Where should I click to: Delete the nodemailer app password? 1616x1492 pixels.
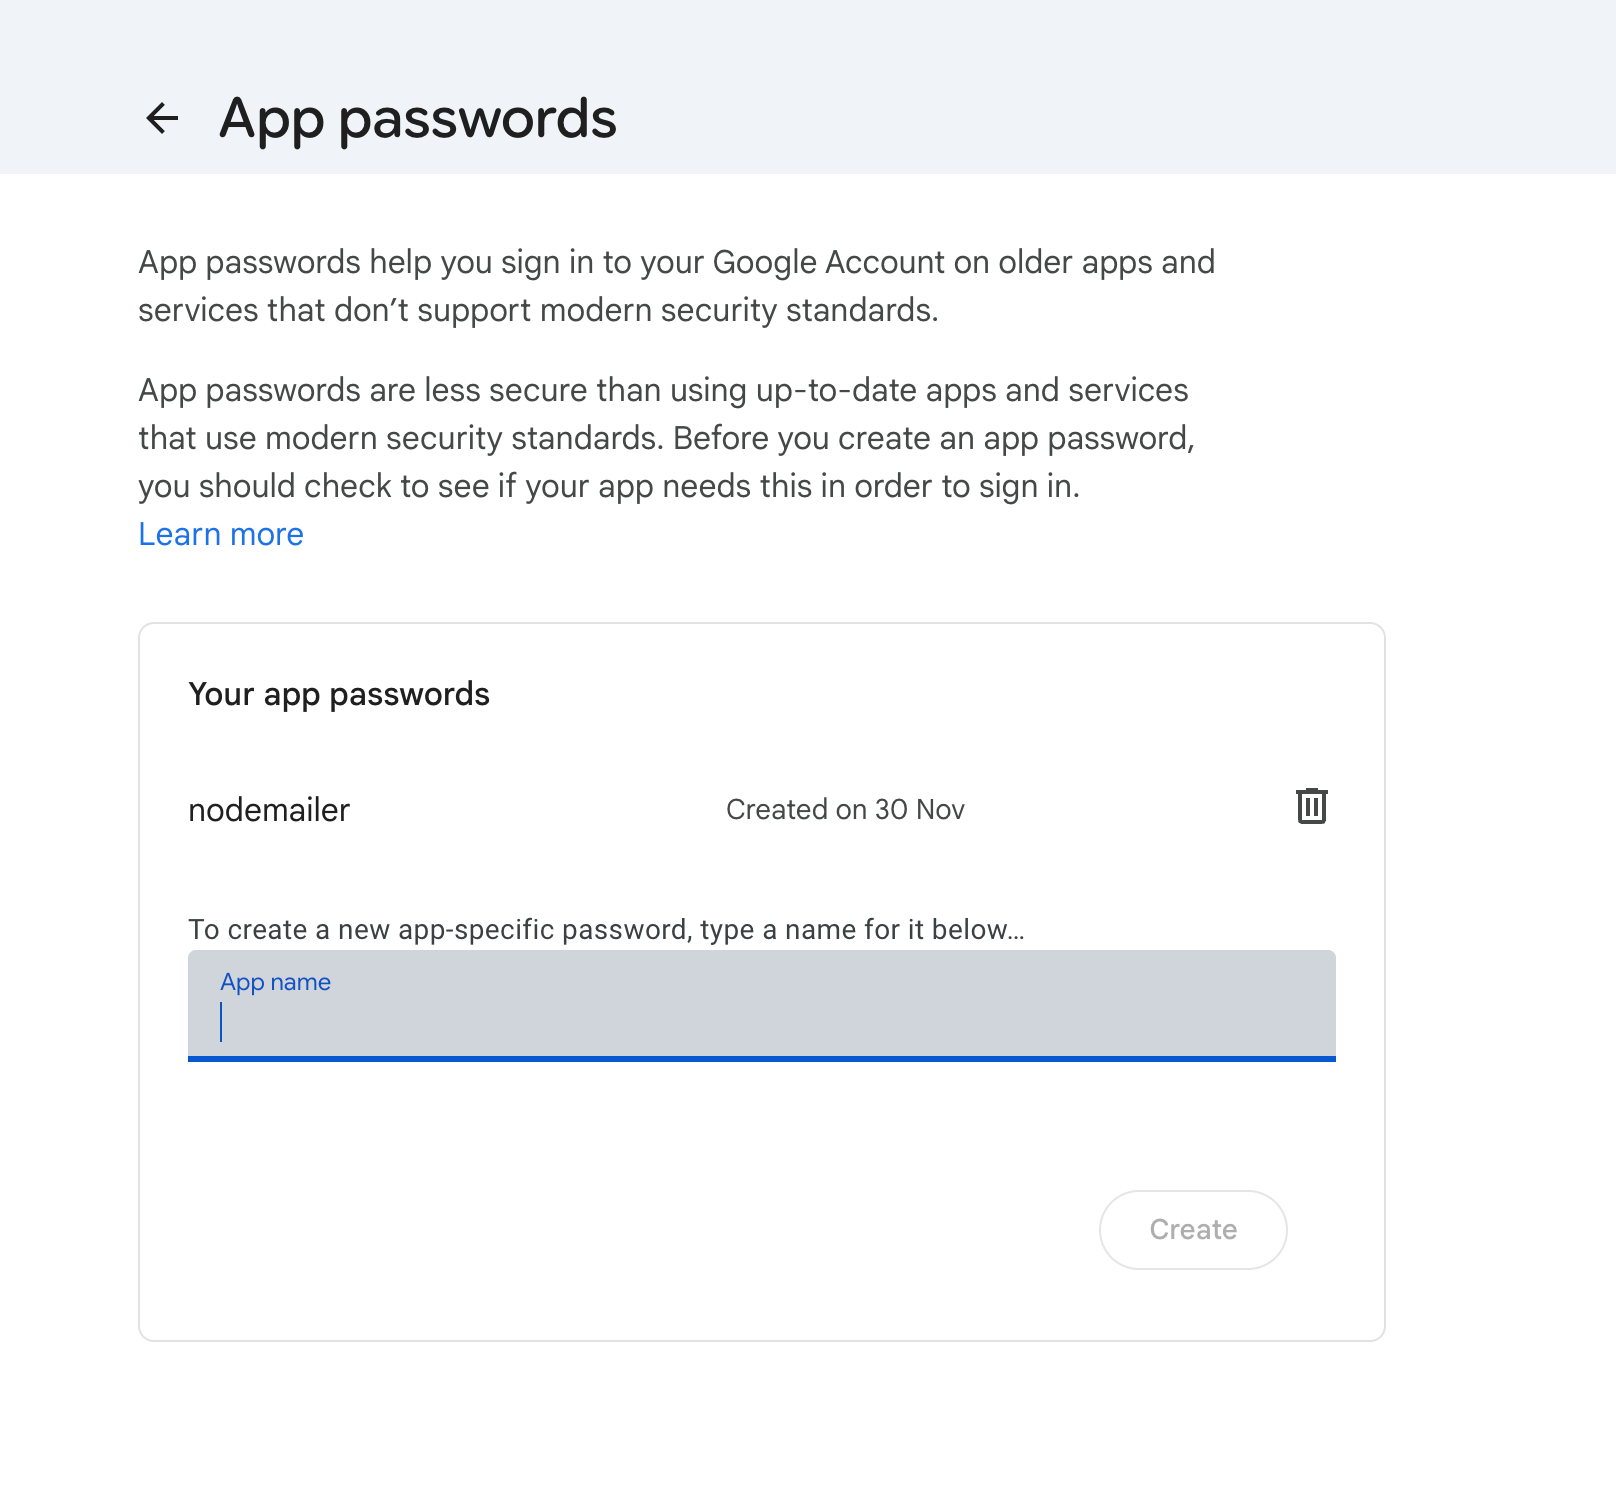pyautogui.click(x=1311, y=806)
